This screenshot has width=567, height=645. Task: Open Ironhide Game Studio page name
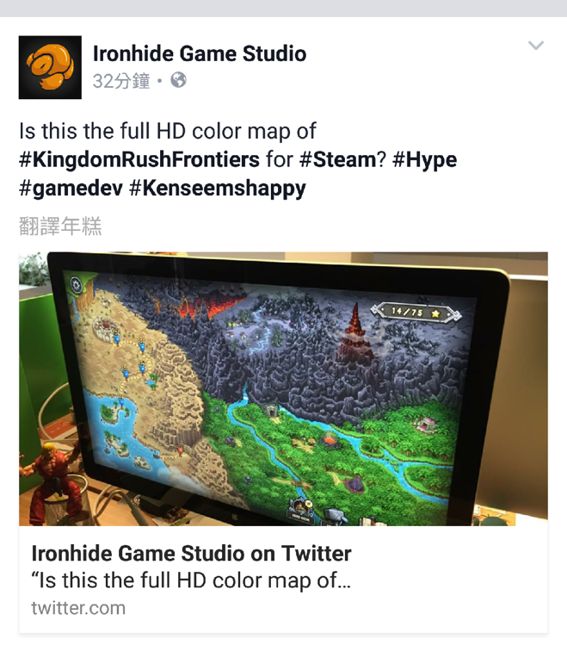point(200,54)
